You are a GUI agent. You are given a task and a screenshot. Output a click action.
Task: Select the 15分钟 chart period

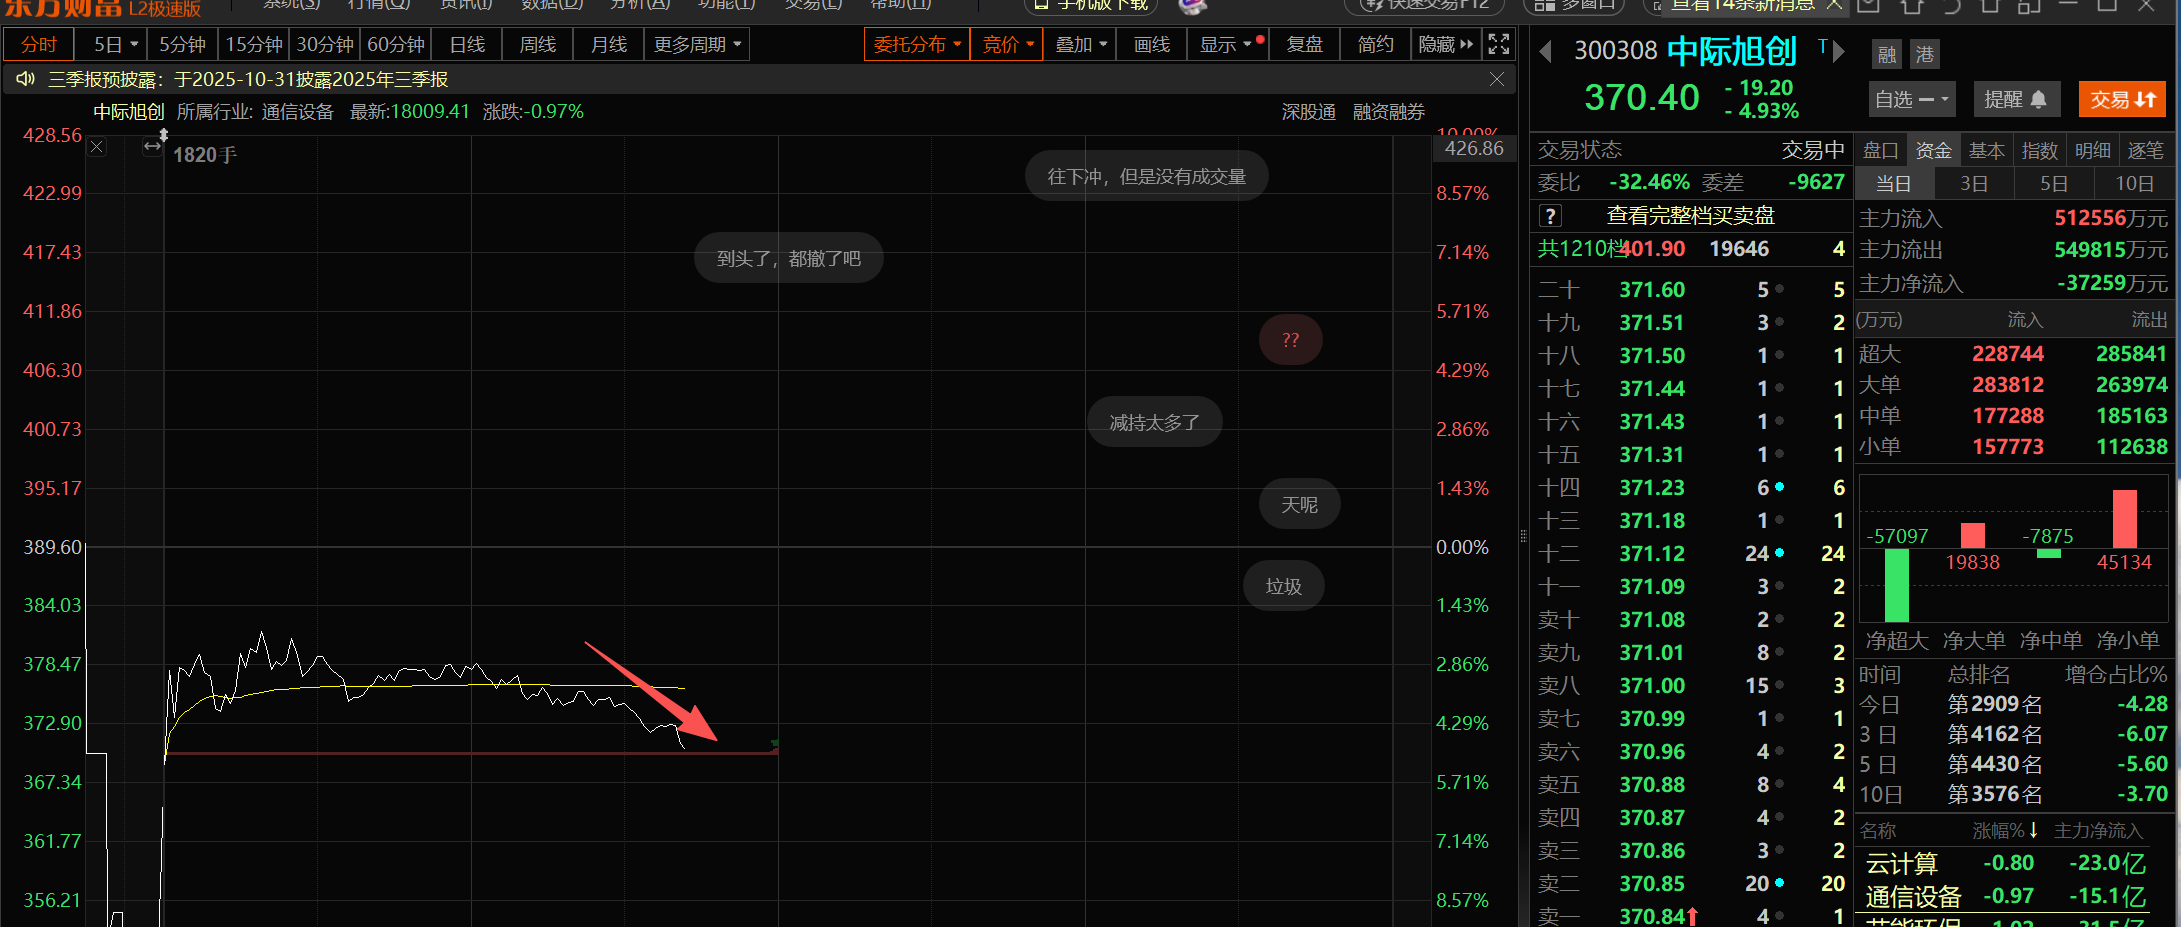254,44
